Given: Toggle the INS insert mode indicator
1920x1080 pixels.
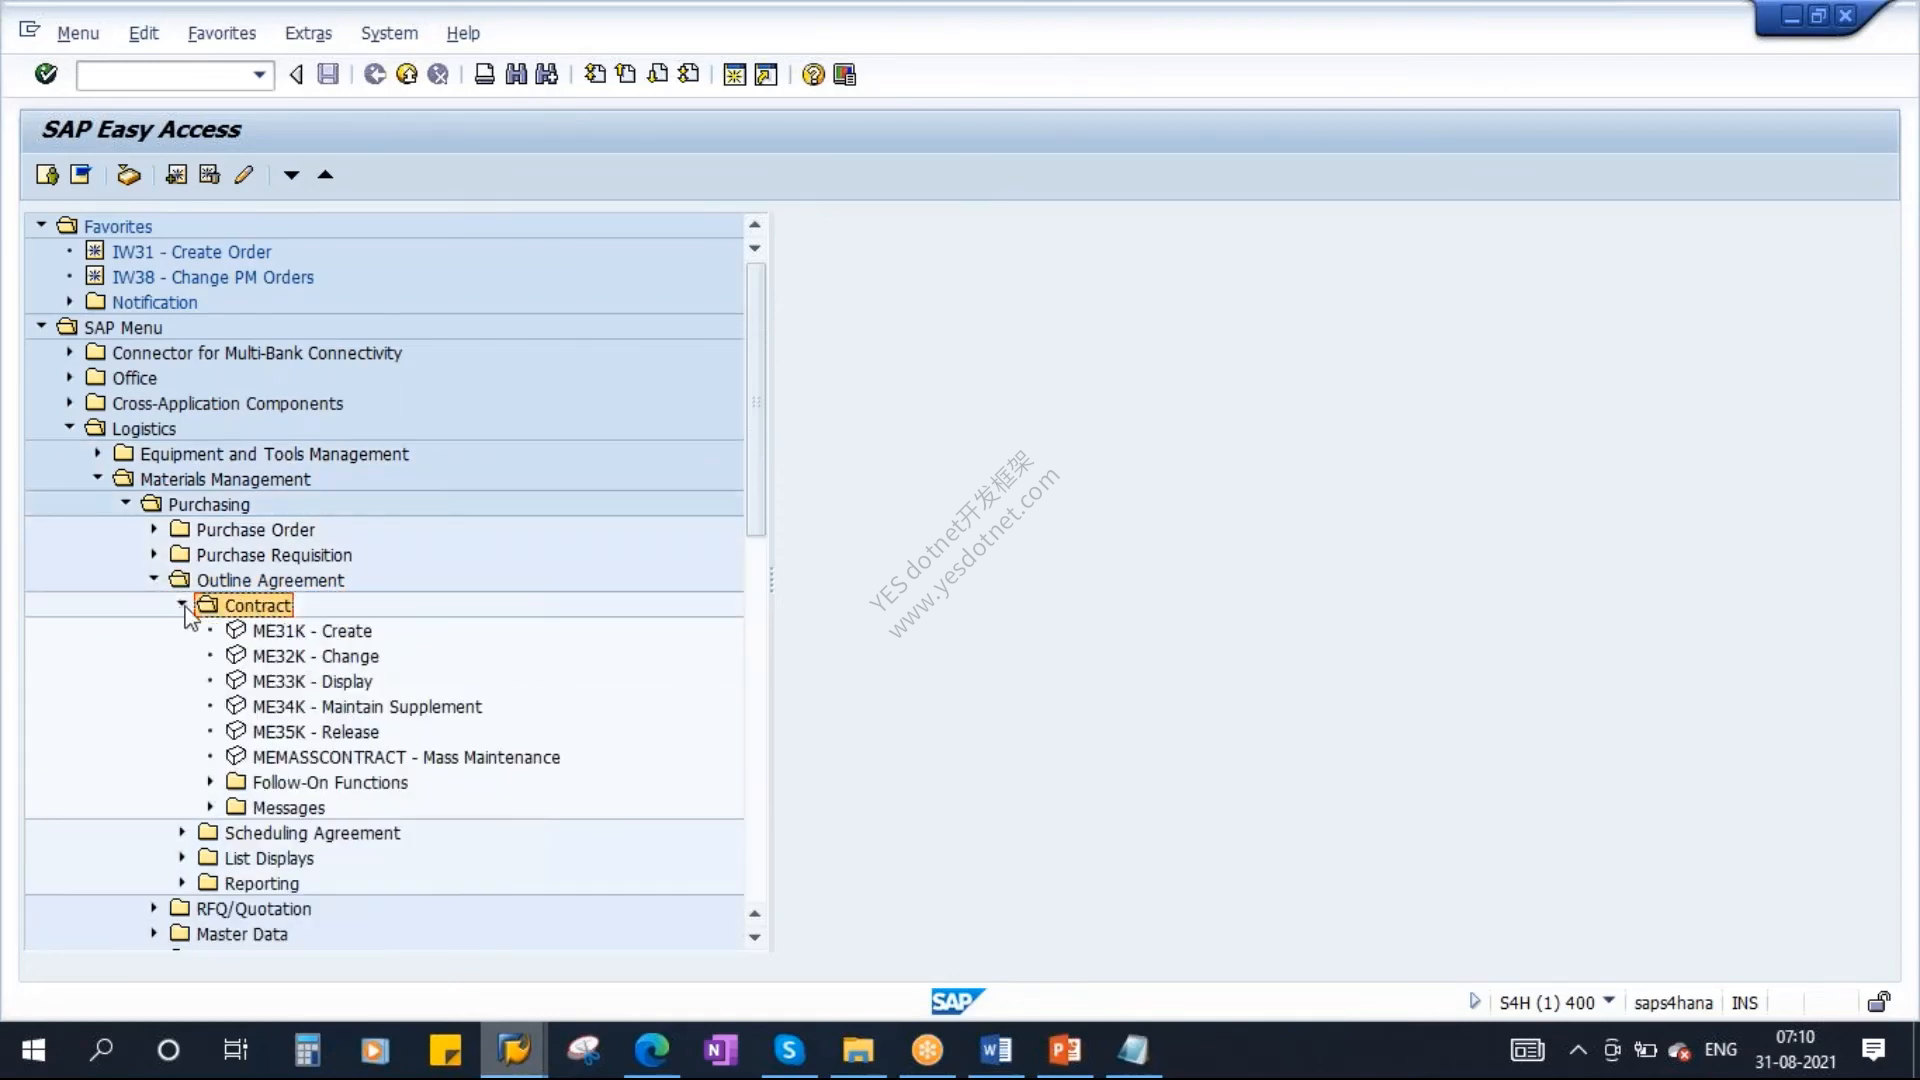Looking at the screenshot, I should point(1745,1003).
